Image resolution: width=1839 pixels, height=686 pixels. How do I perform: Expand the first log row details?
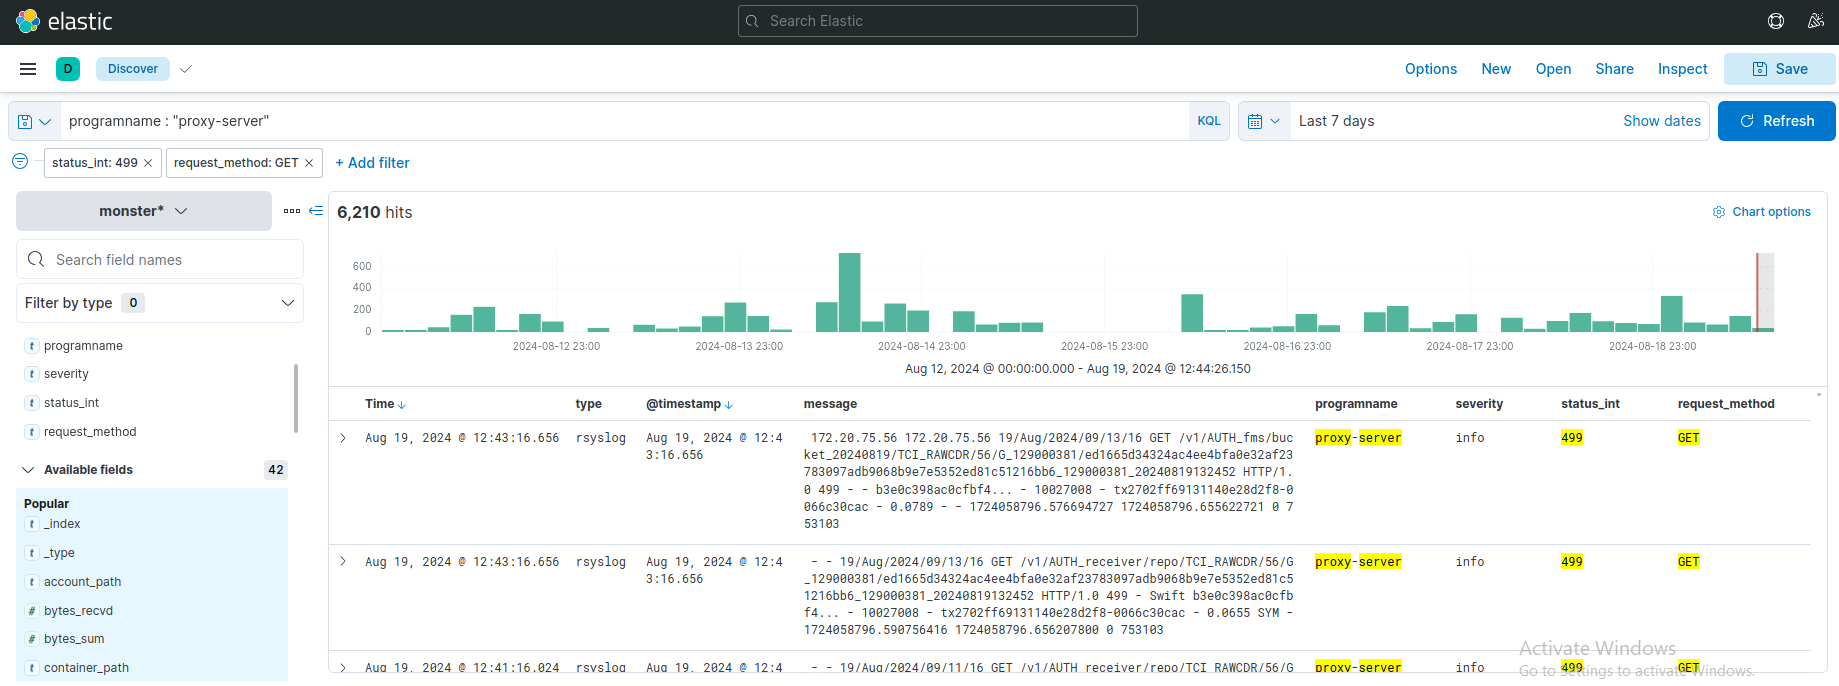pyautogui.click(x=343, y=438)
